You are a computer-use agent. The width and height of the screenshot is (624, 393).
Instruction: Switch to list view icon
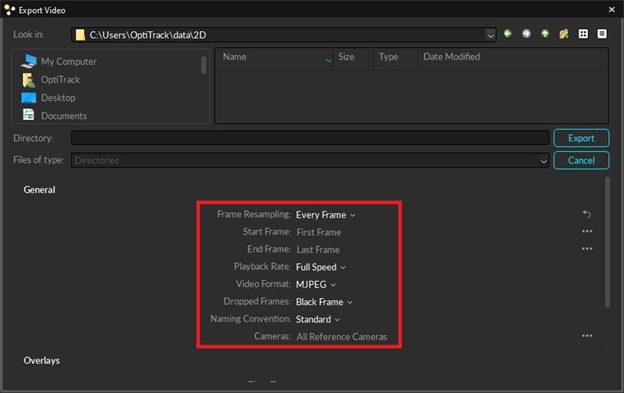583,34
